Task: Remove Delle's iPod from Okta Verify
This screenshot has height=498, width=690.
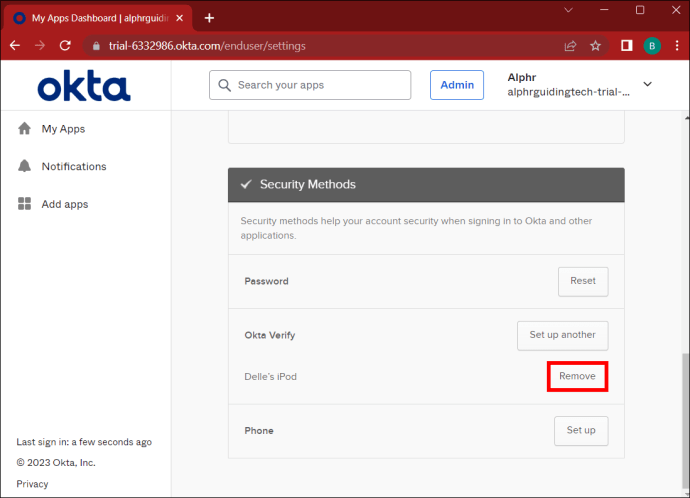Action: (x=577, y=376)
